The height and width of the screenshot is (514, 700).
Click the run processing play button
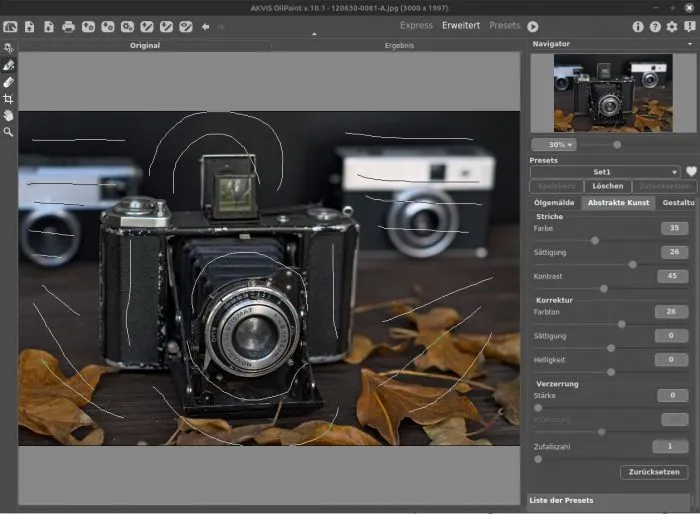point(533,26)
